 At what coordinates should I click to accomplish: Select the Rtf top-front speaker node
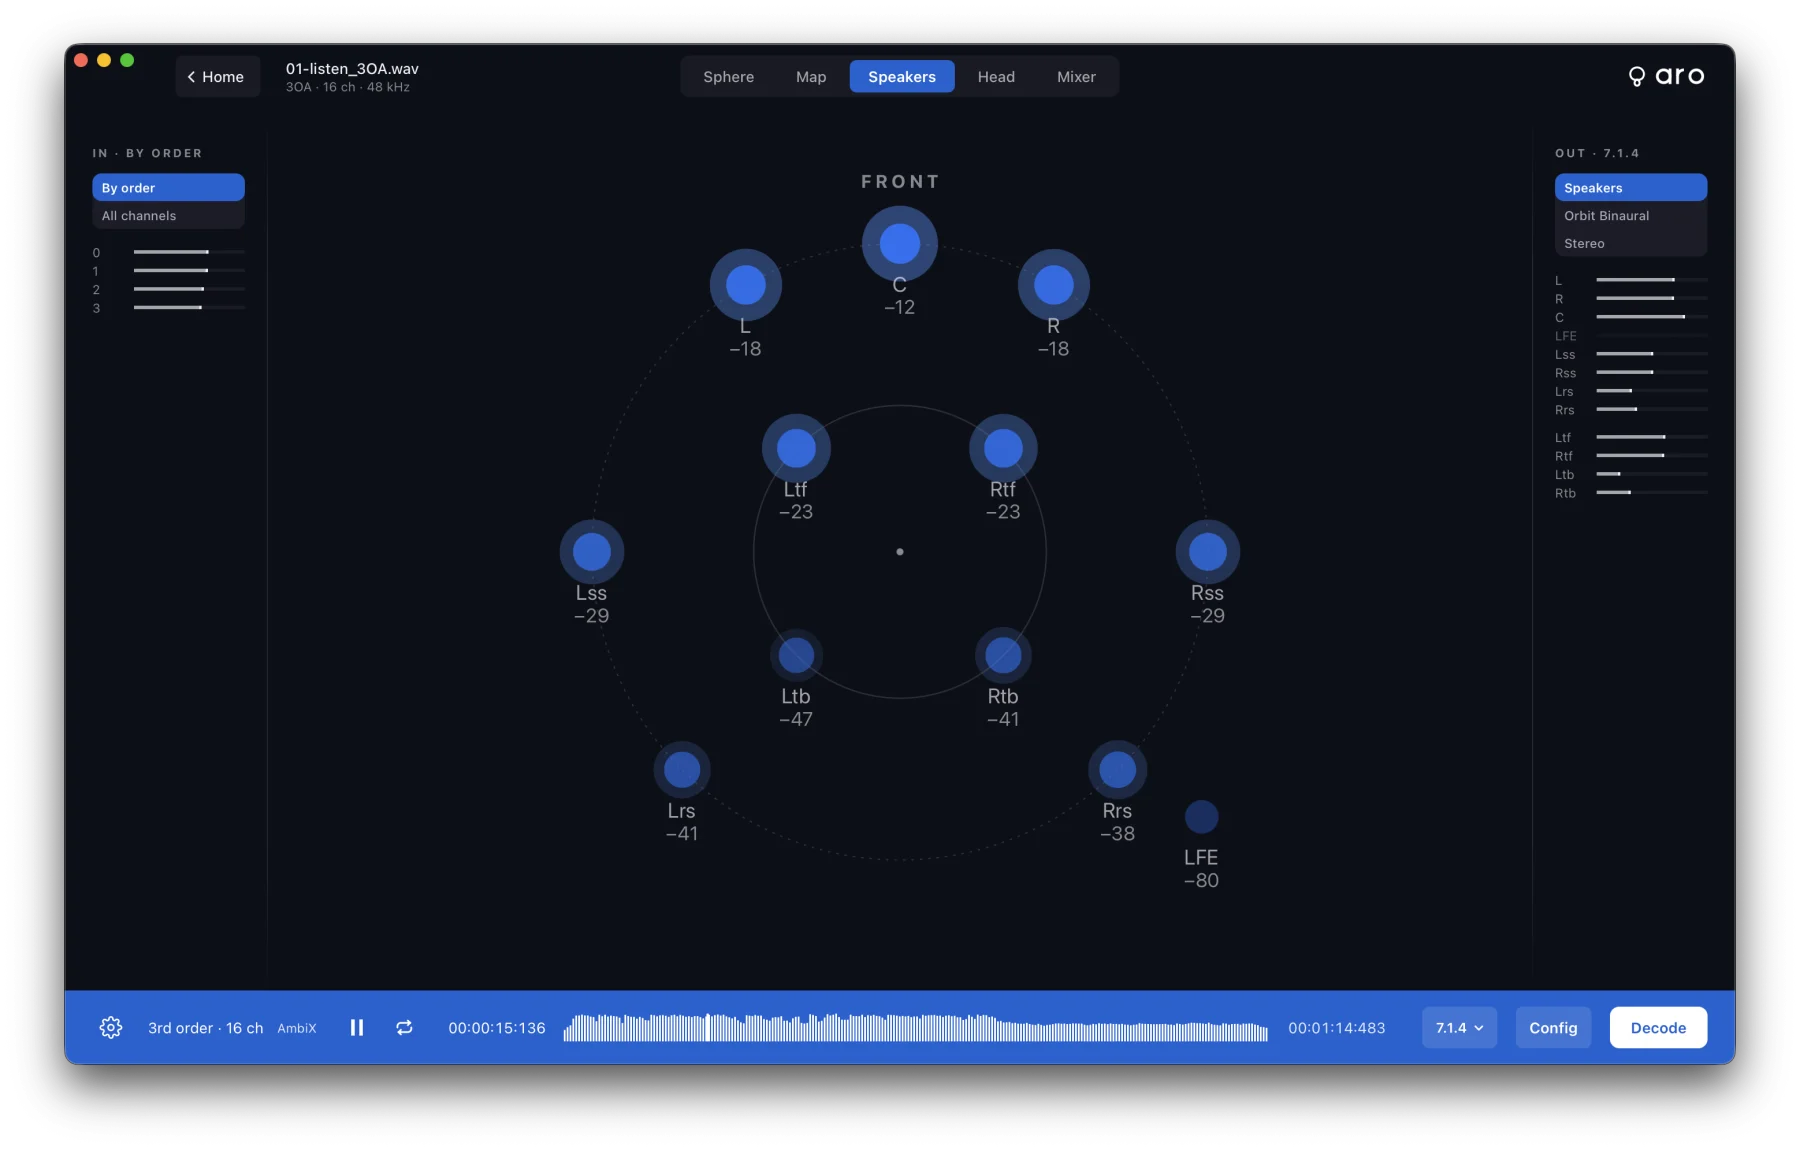[1003, 448]
